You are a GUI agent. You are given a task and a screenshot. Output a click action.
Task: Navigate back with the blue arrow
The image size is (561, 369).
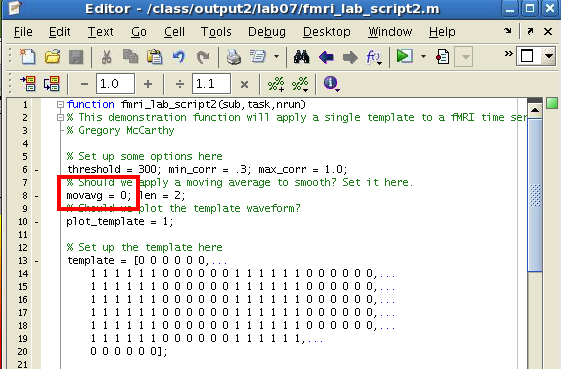[326, 57]
